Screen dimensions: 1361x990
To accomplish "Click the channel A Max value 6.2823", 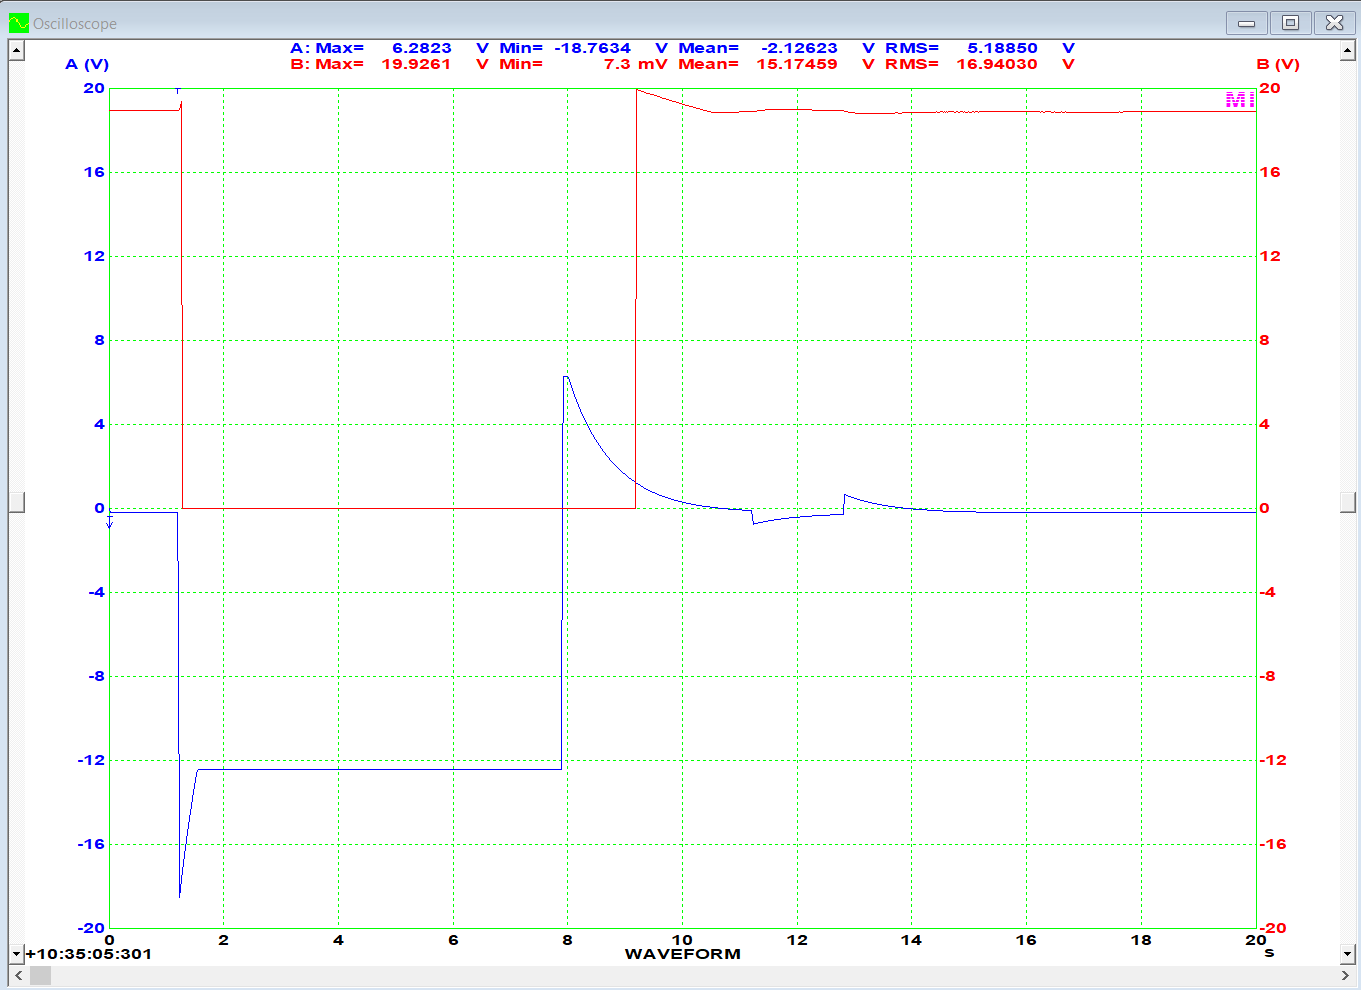I will click(x=421, y=48).
